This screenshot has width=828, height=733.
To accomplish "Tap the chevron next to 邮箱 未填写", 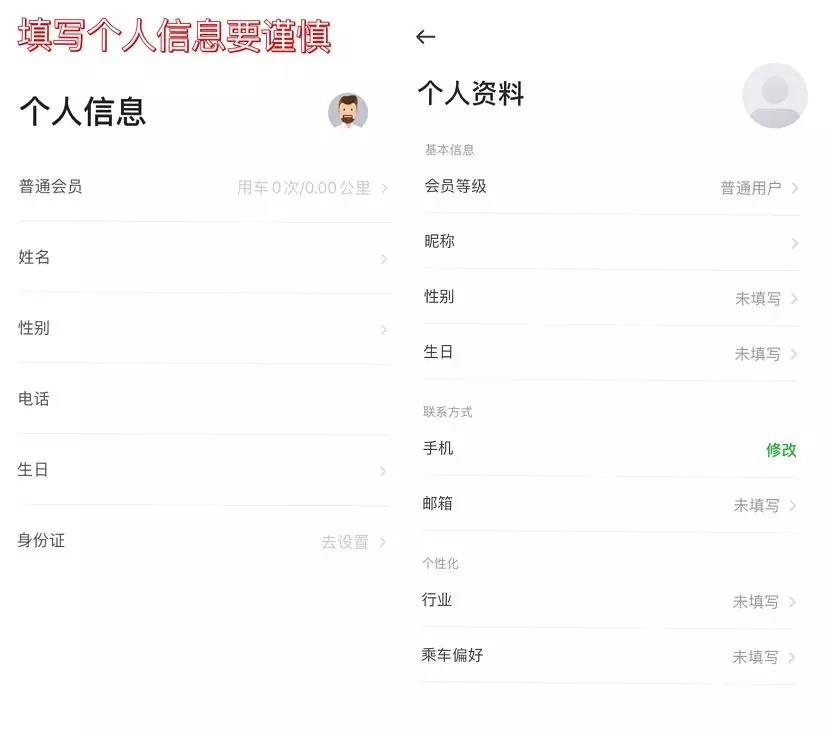I will pyautogui.click(x=793, y=506).
